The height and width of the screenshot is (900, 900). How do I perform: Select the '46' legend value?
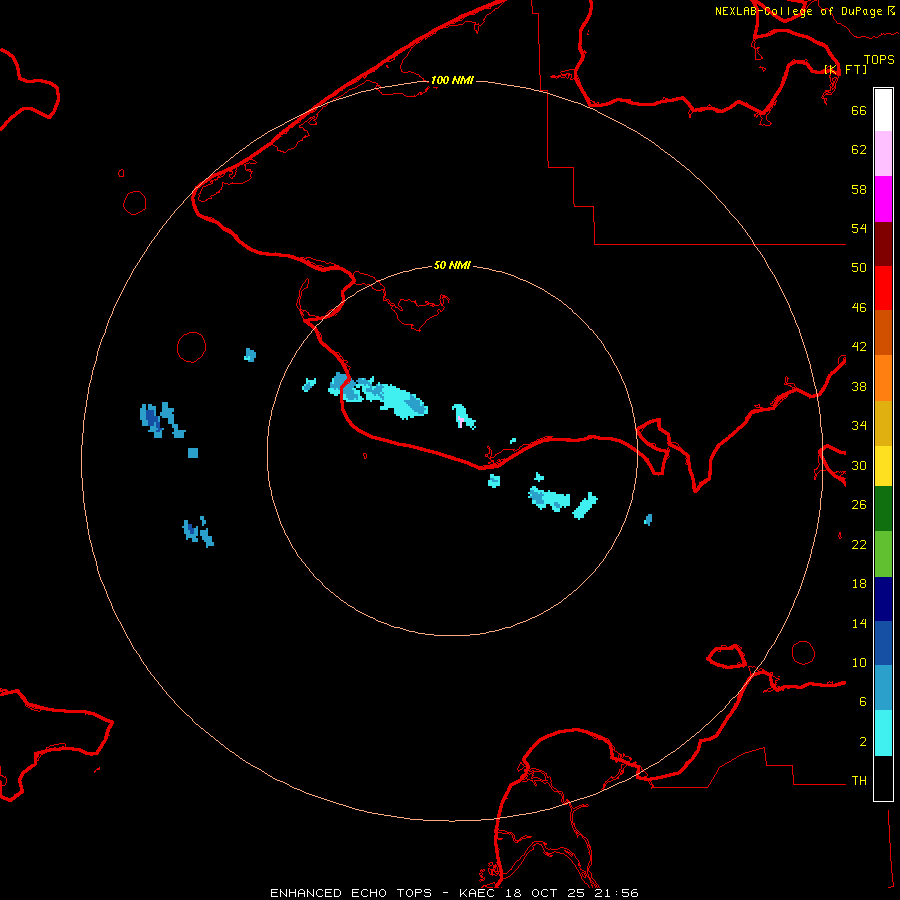point(859,308)
